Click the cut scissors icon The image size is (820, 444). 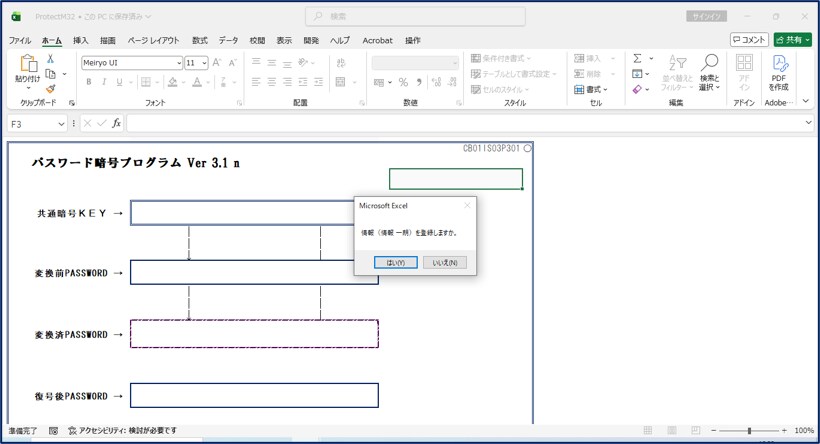(x=50, y=59)
